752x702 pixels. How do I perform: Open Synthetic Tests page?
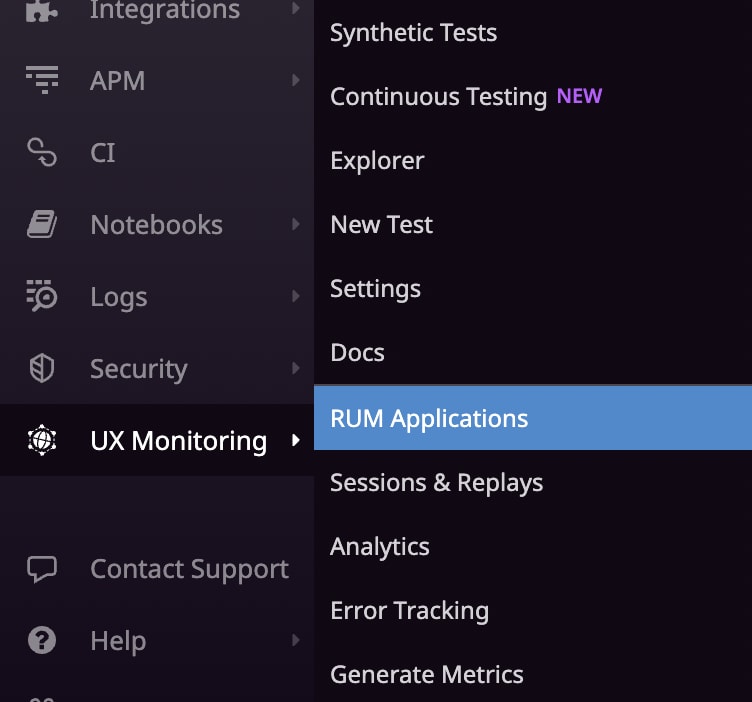[x=413, y=32]
